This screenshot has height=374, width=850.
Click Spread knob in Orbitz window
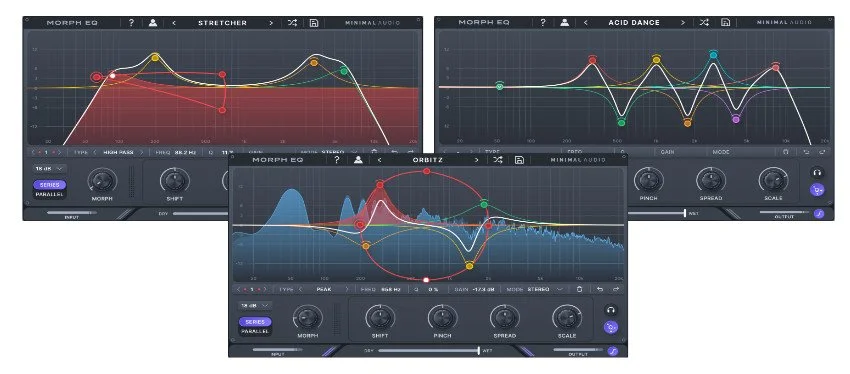pos(505,317)
